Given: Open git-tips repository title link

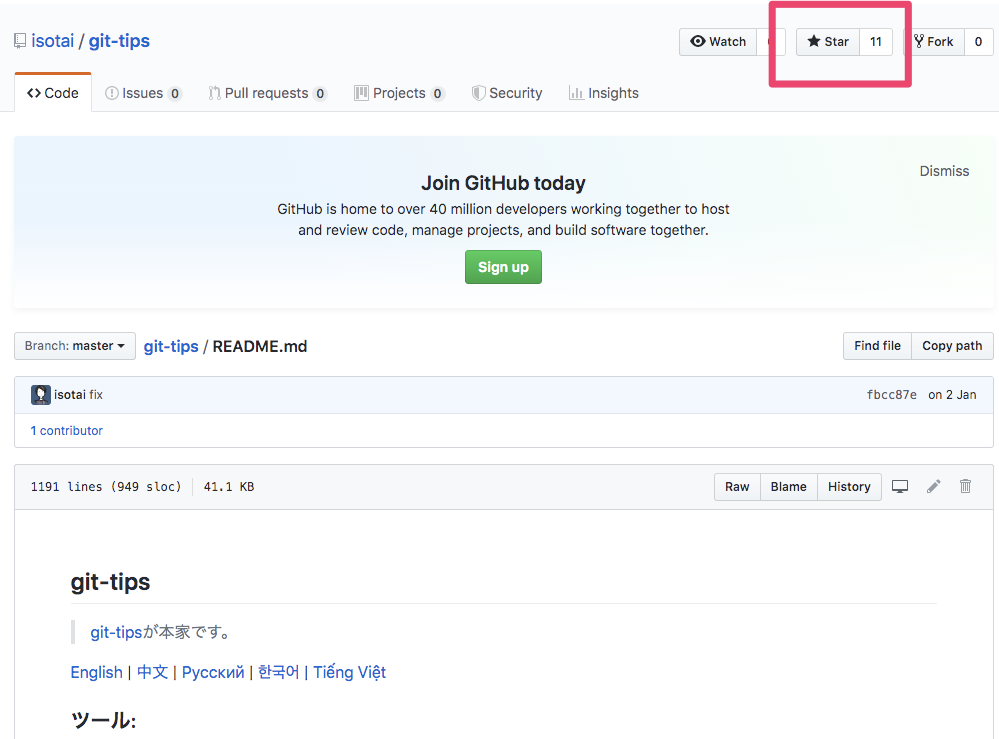Looking at the screenshot, I should tap(119, 41).
